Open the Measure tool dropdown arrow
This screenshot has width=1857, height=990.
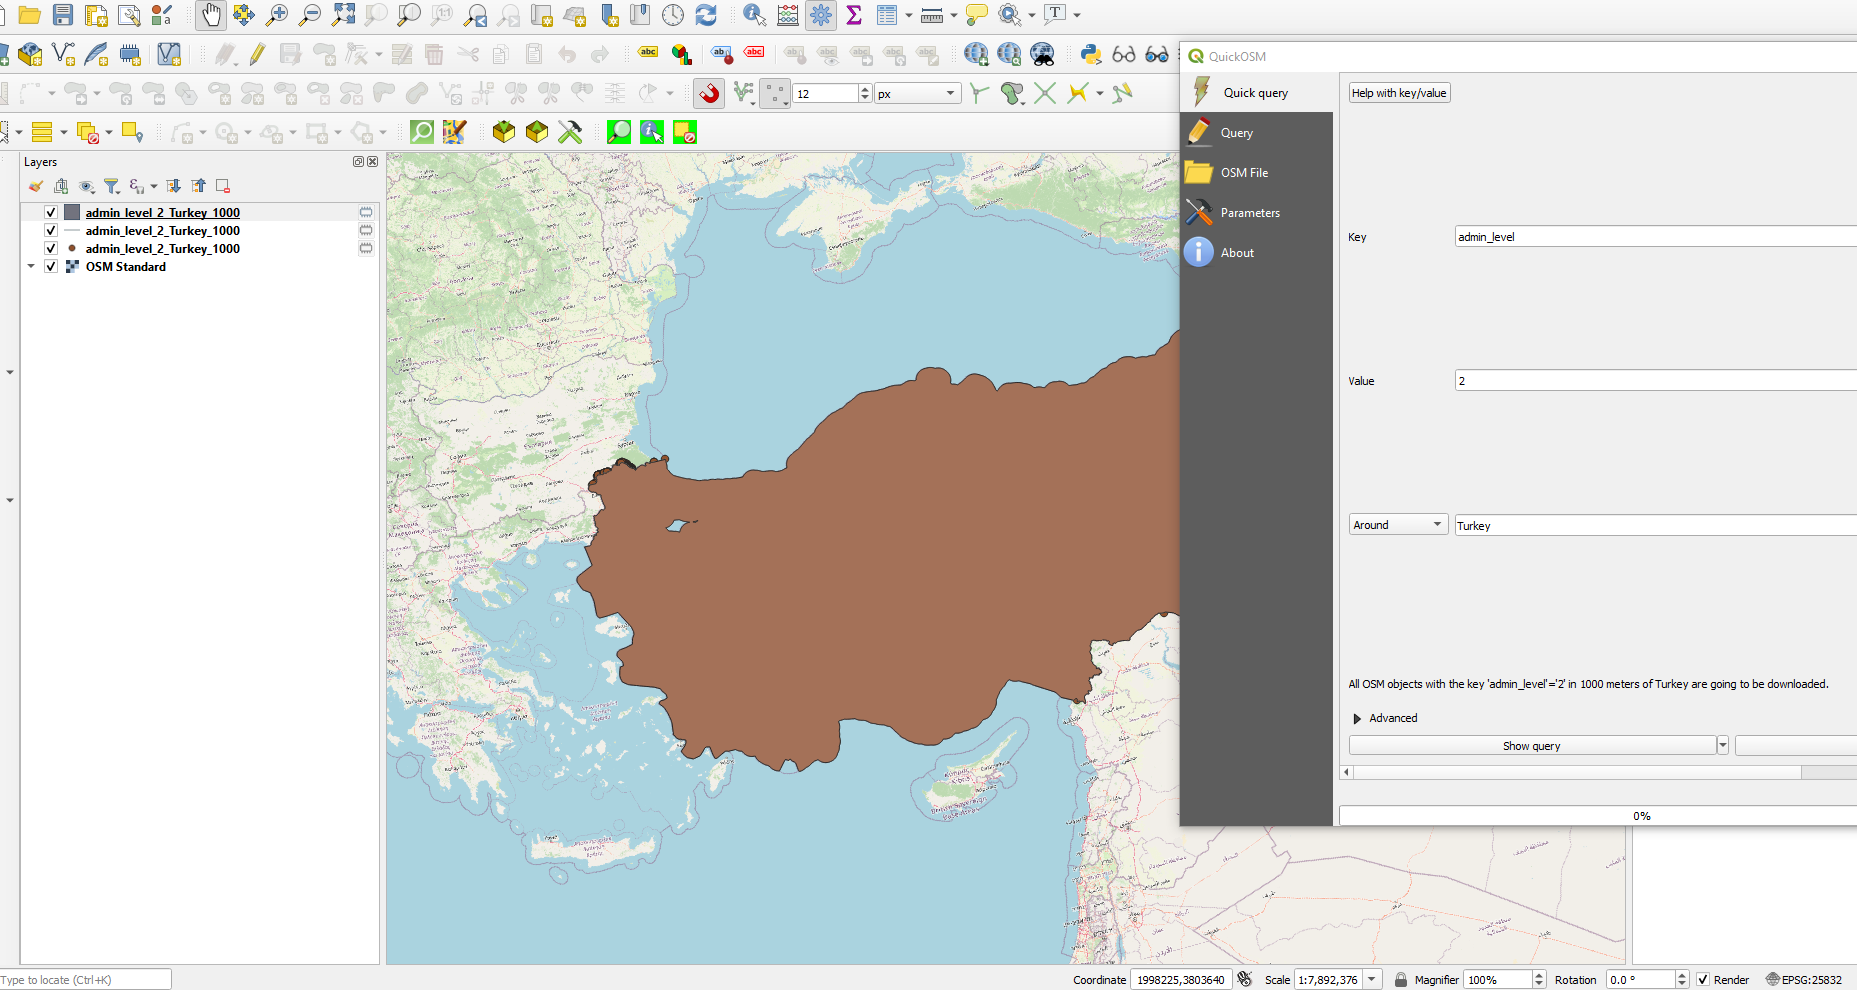tap(953, 15)
